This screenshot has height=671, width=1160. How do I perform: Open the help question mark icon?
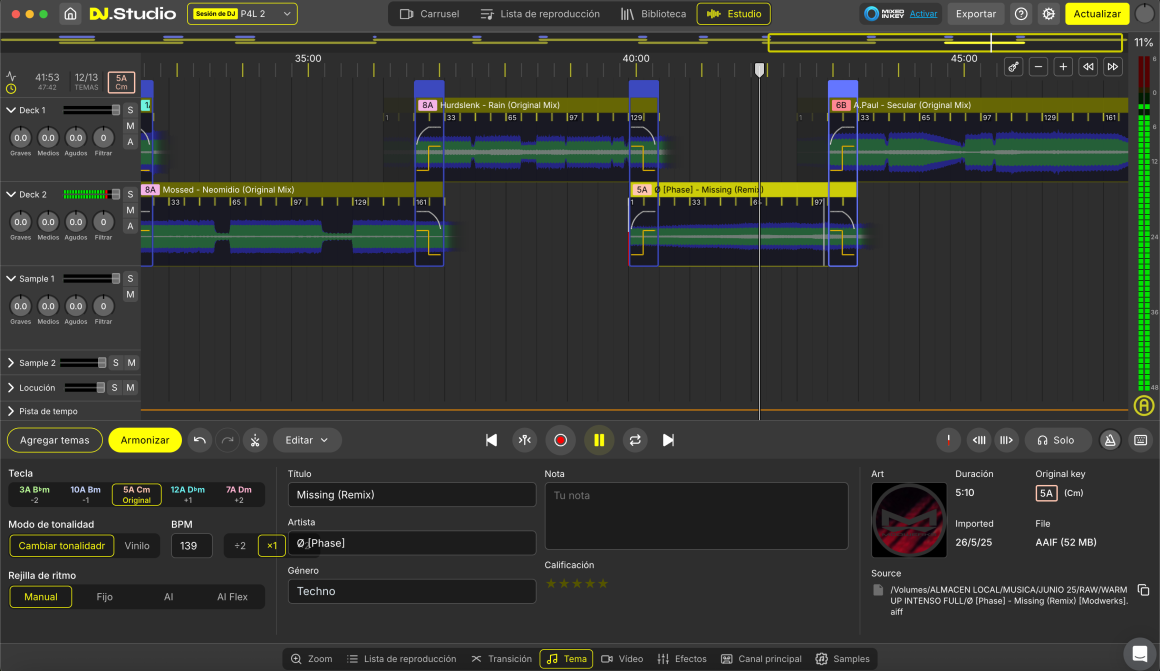click(1020, 14)
